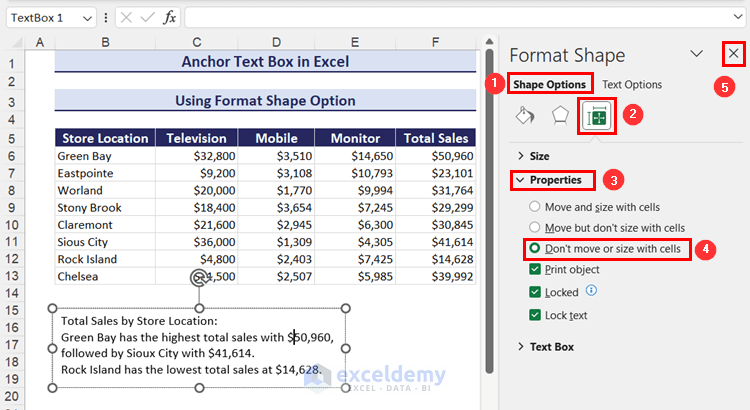Click the Claremont cell
The height and width of the screenshot is (410, 750).
tap(105, 225)
